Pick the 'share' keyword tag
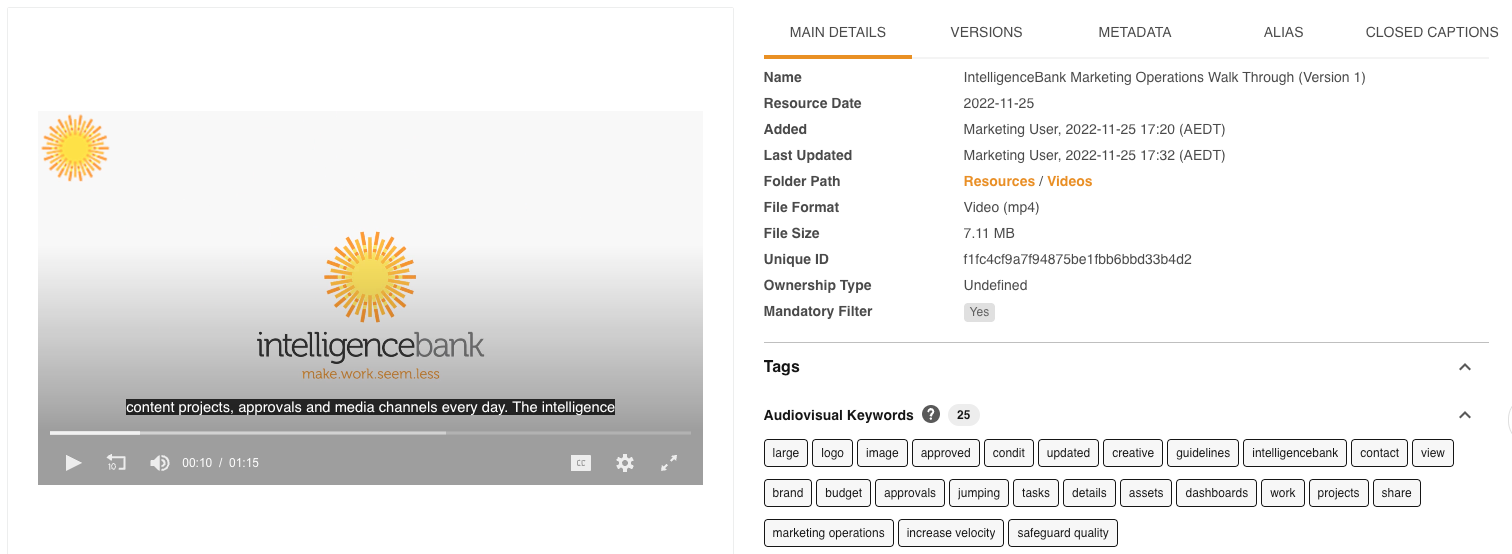 (x=1397, y=493)
